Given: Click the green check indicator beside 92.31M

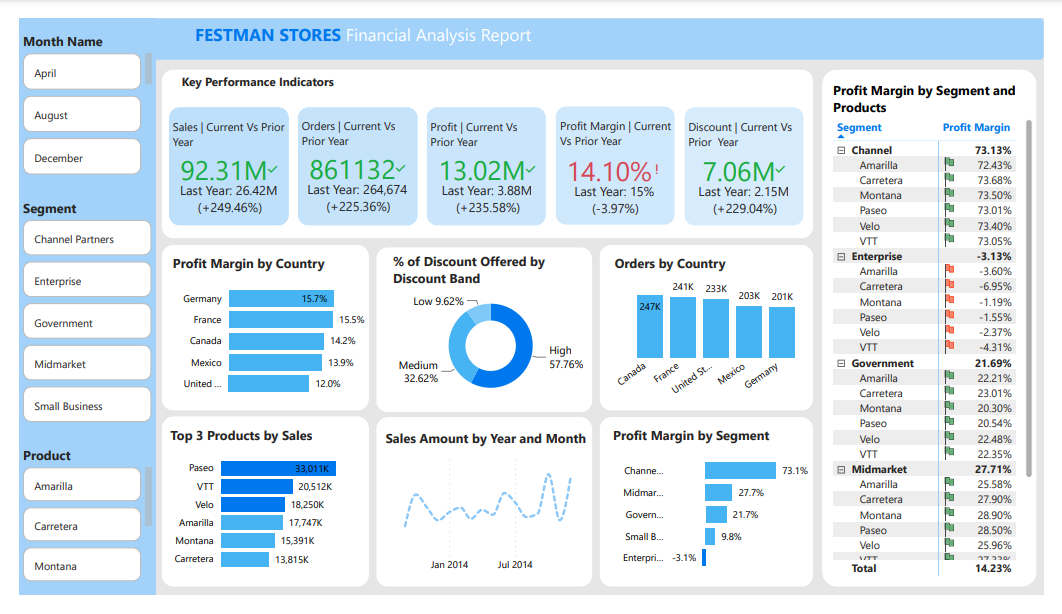Looking at the screenshot, I should click(272, 168).
